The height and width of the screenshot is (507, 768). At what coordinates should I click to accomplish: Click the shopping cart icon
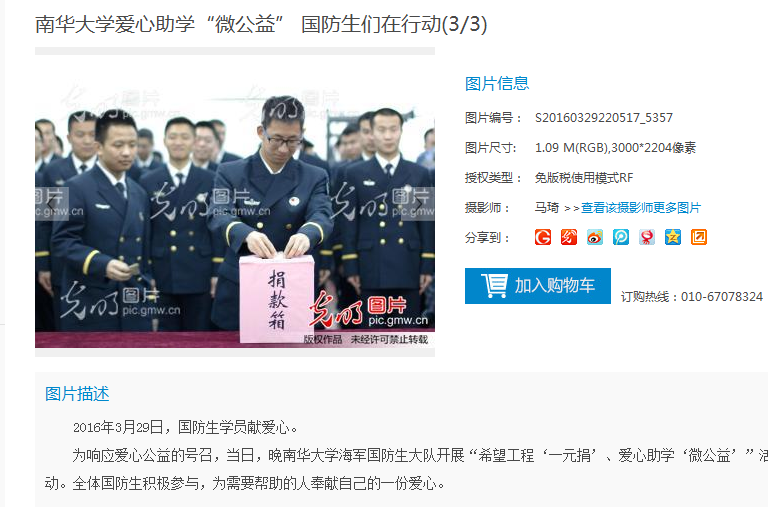pos(494,286)
